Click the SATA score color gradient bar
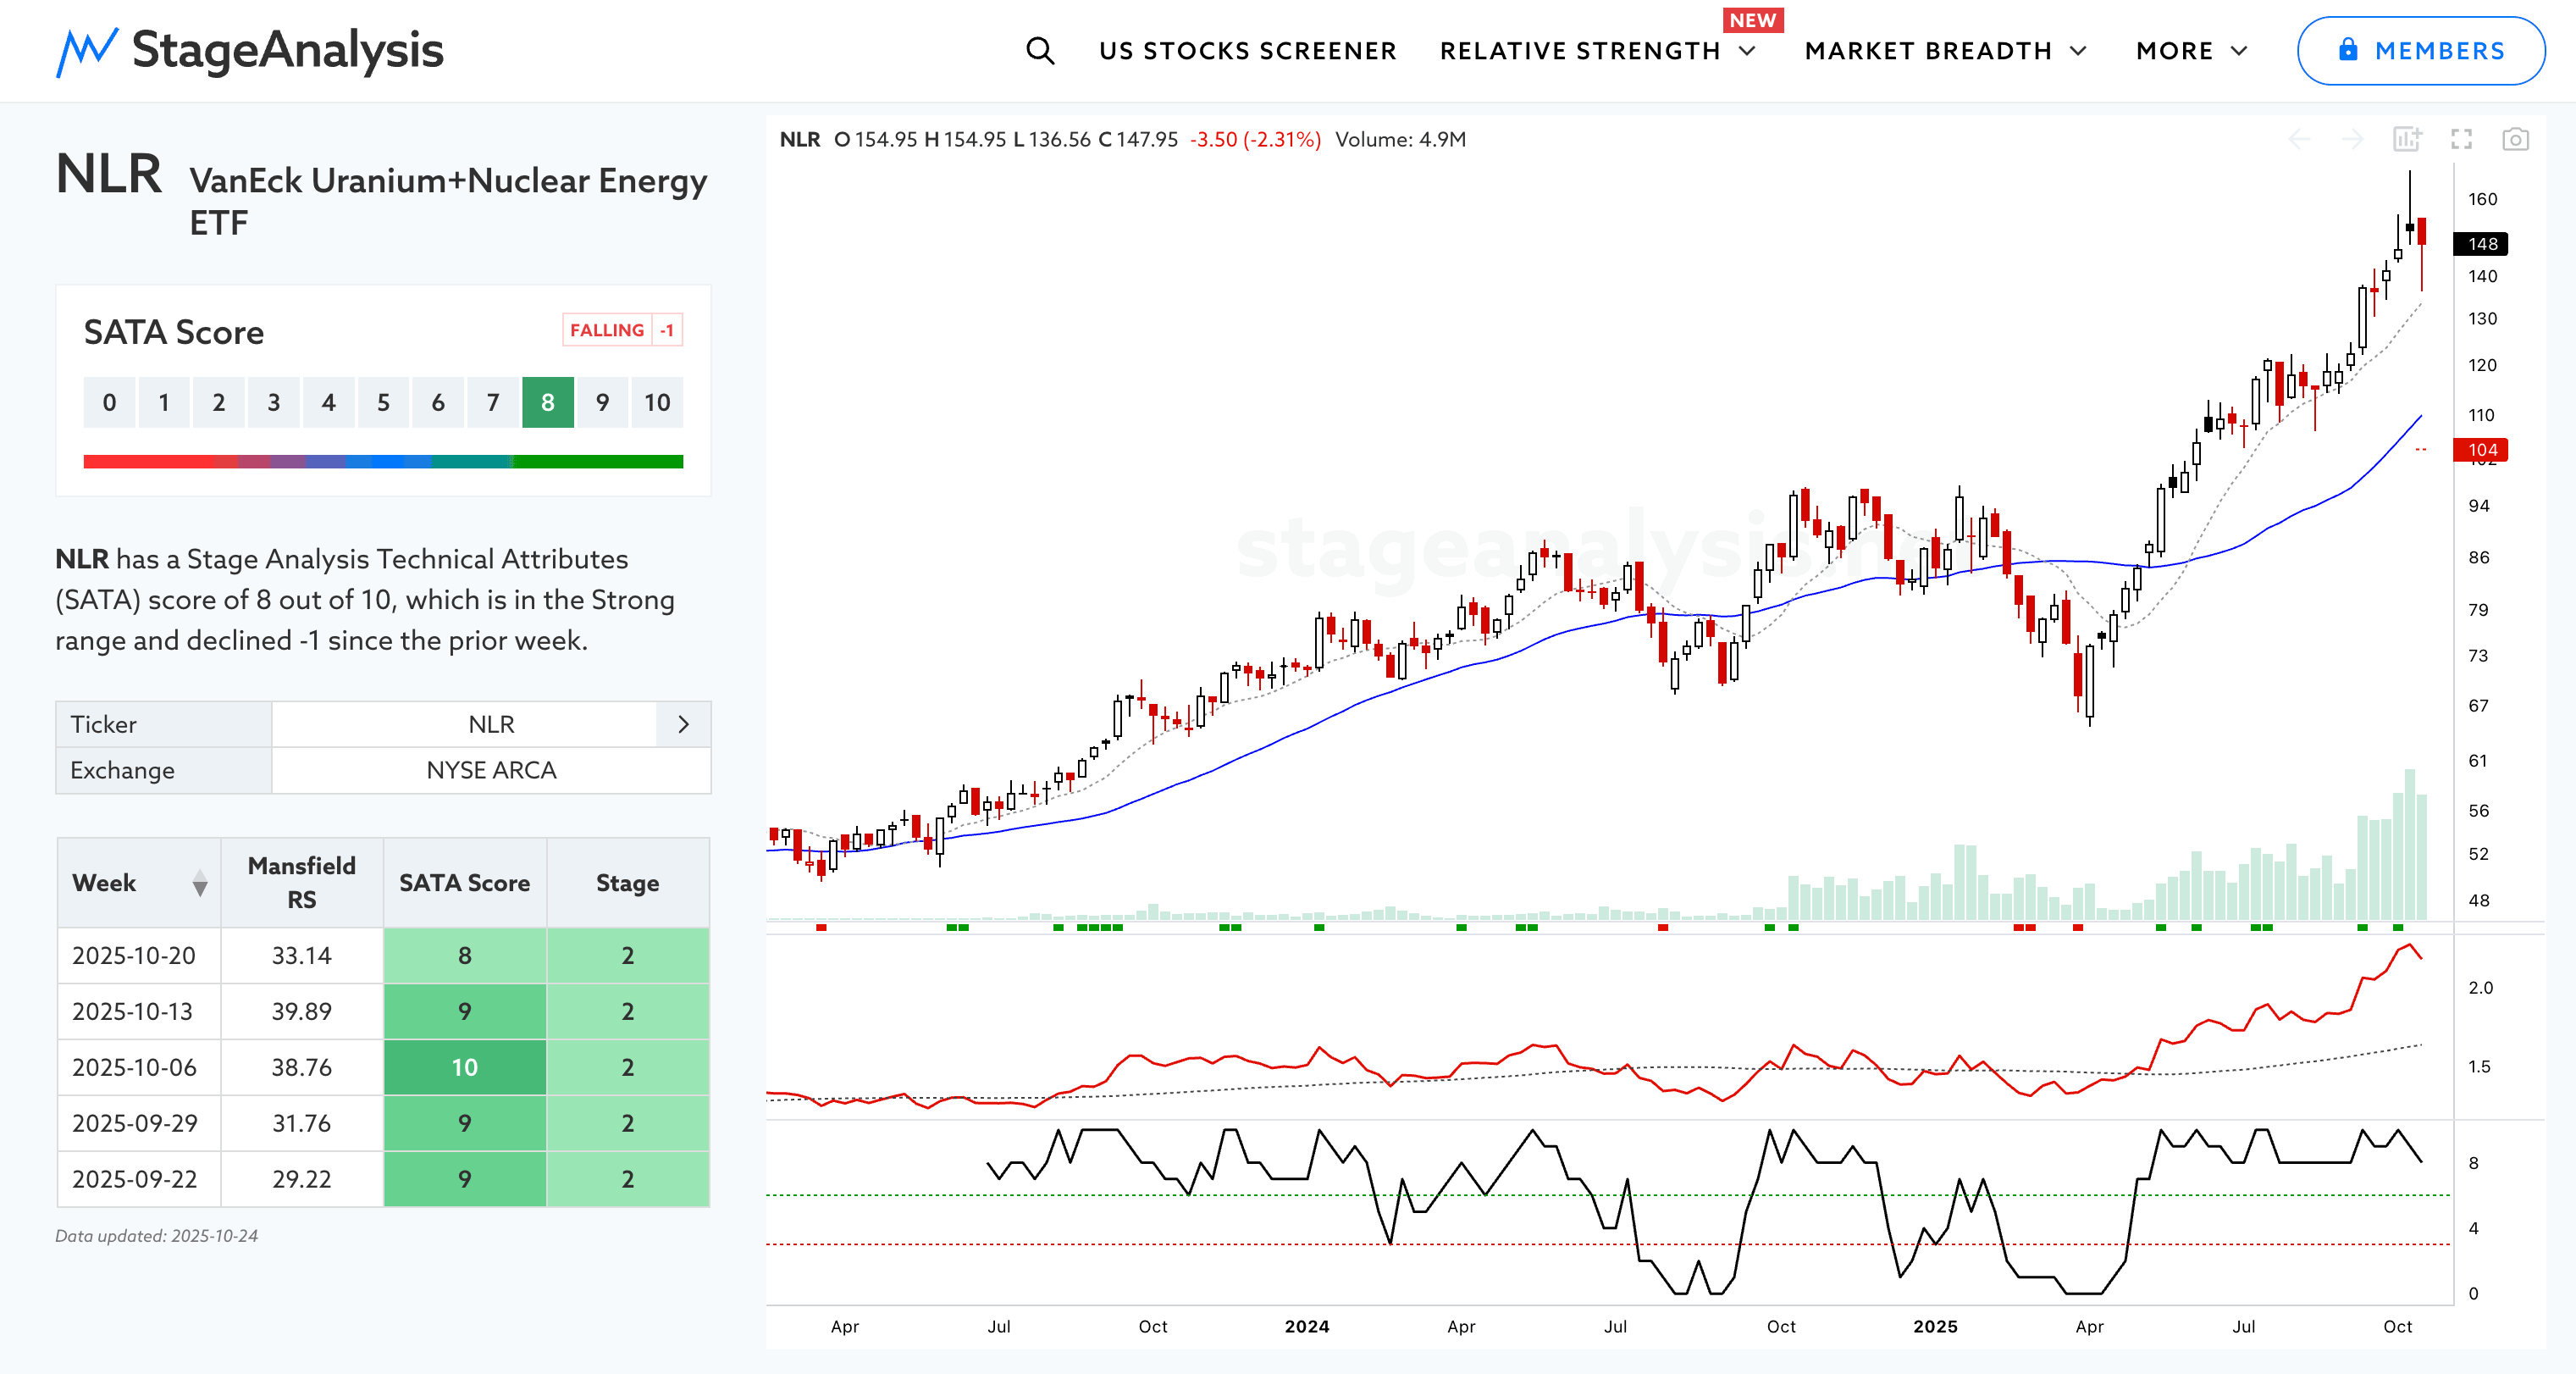This screenshot has width=2576, height=1374. coord(383,462)
